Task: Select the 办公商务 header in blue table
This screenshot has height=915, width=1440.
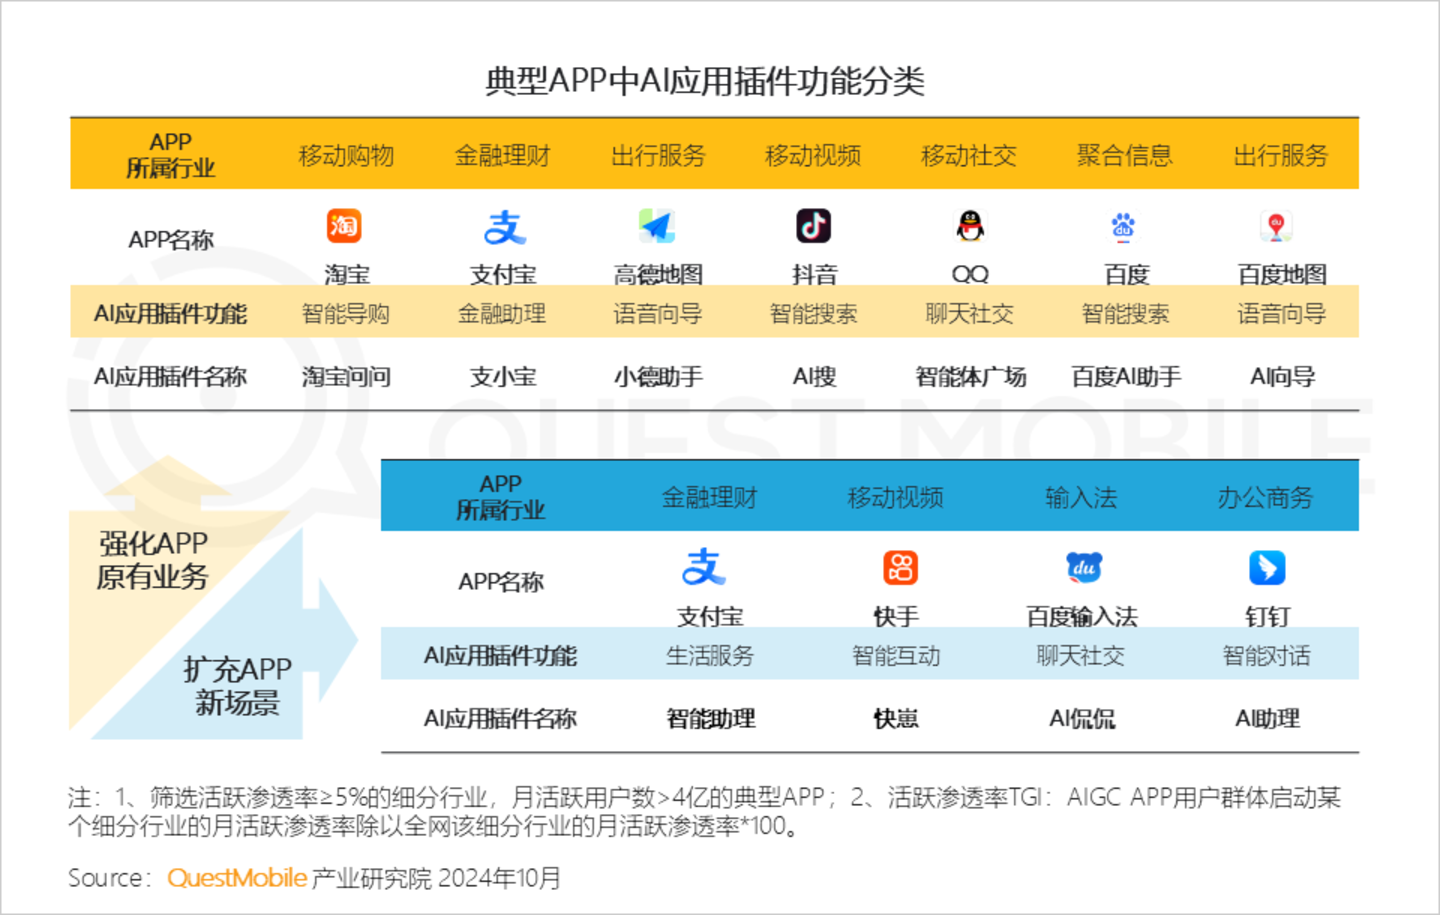Action: point(1265,497)
